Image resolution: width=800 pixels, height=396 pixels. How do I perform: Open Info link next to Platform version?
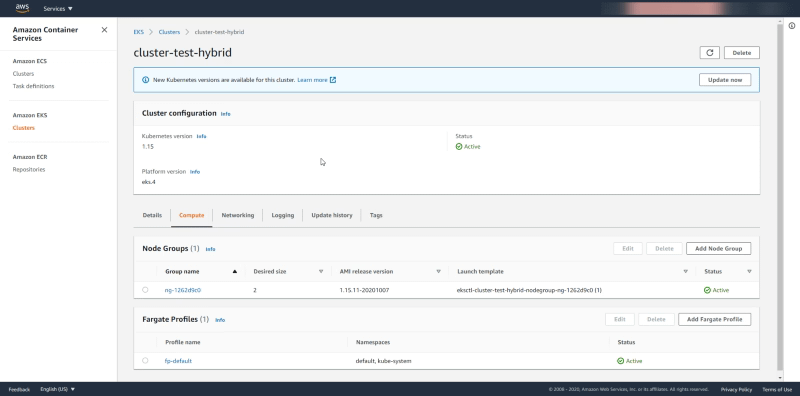(x=195, y=172)
